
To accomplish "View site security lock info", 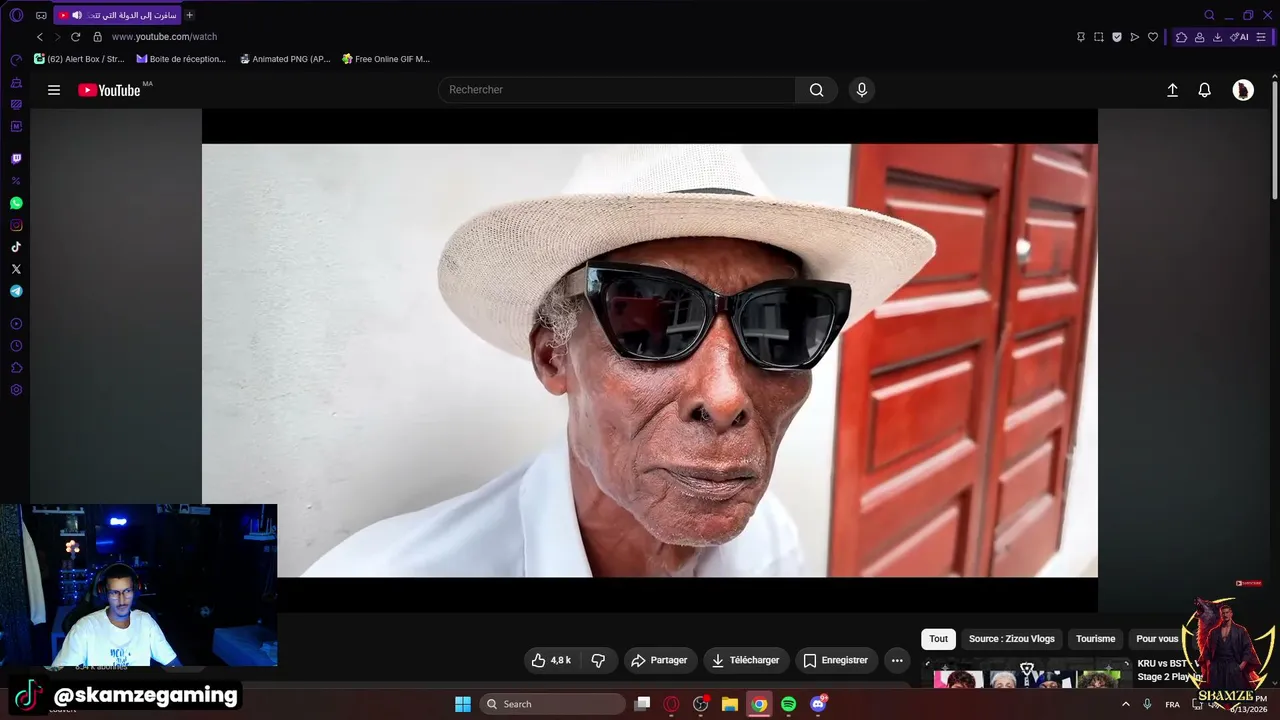I will [x=97, y=37].
